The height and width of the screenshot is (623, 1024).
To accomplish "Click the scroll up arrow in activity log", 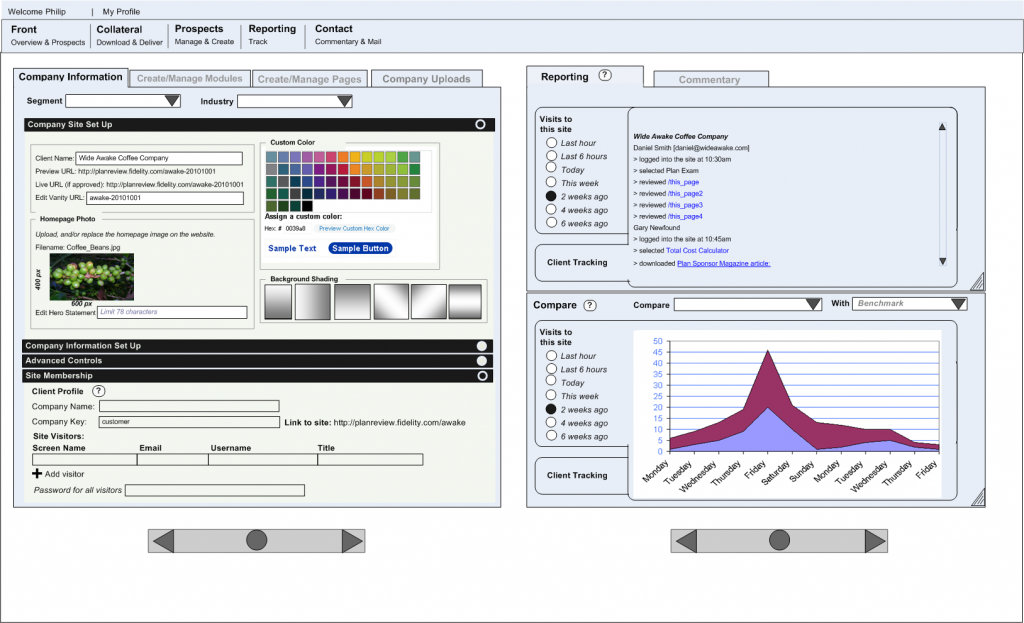I will (x=942, y=127).
